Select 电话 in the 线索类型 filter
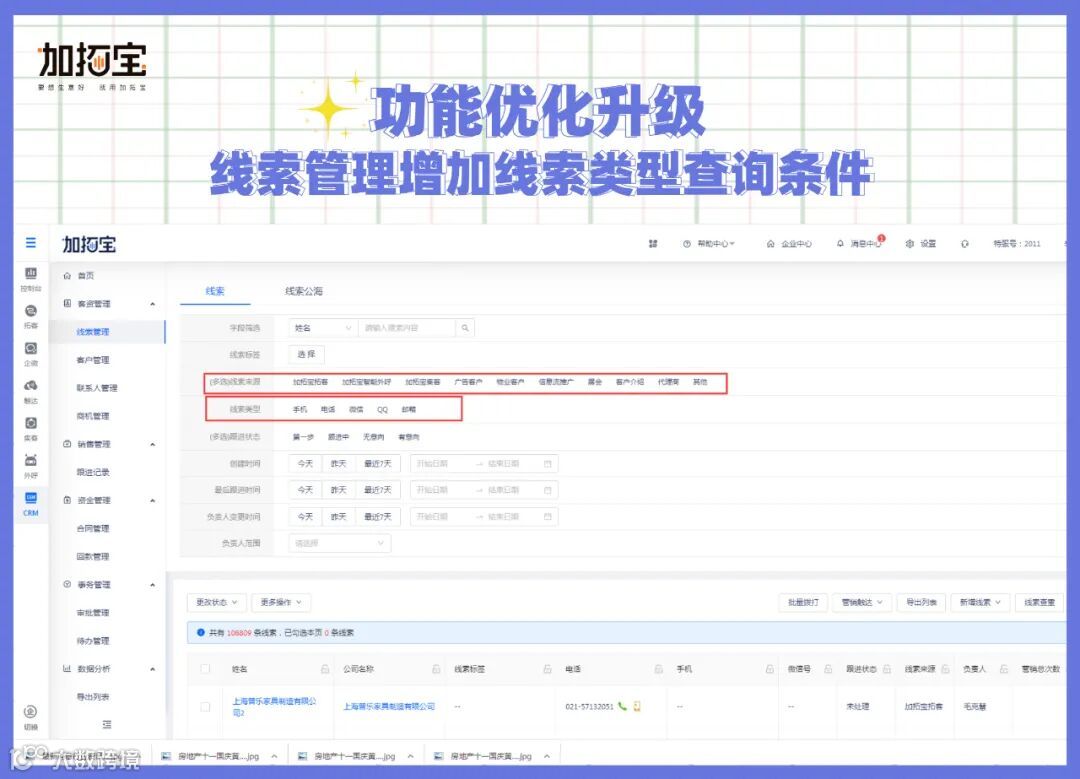1080x779 pixels. 328,409
